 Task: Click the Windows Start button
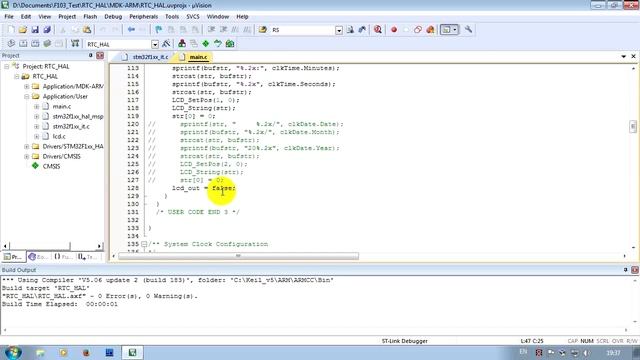(x=13, y=352)
